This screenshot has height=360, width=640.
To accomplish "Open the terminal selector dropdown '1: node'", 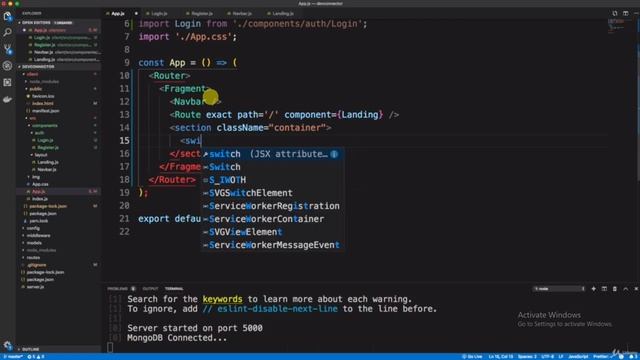I will pyautogui.click(x=559, y=289).
